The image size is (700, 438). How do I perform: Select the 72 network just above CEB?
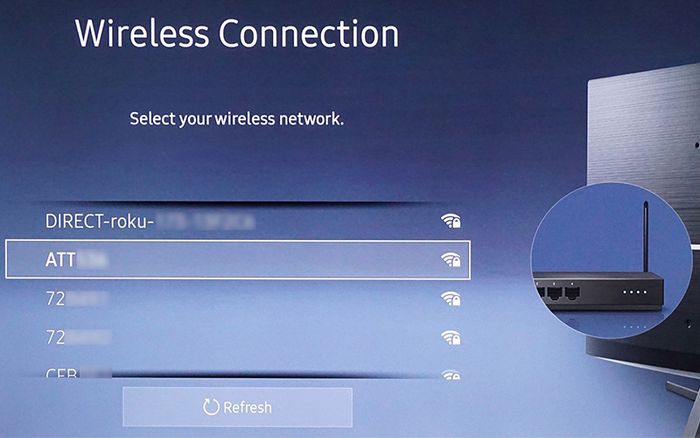pyautogui.click(x=238, y=337)
